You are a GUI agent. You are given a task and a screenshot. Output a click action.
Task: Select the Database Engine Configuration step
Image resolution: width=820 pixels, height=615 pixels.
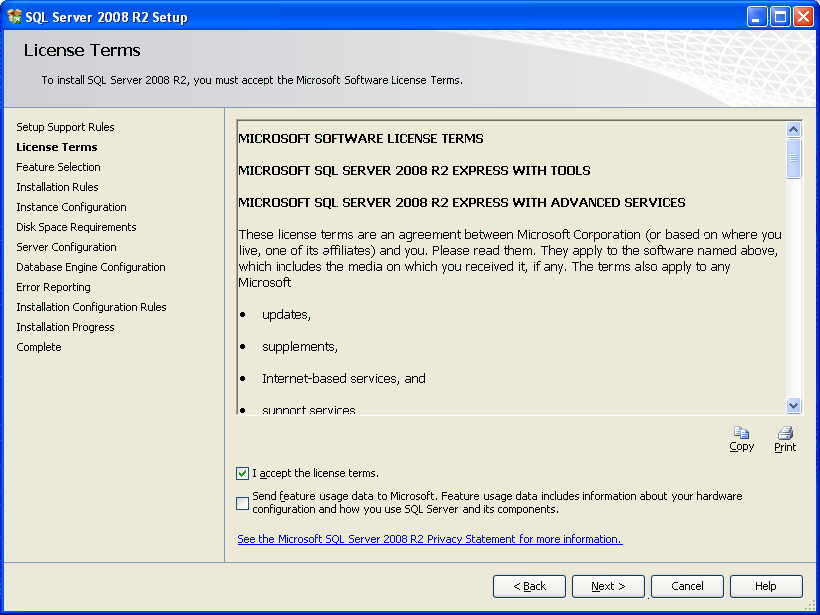[x=91, y=267]
